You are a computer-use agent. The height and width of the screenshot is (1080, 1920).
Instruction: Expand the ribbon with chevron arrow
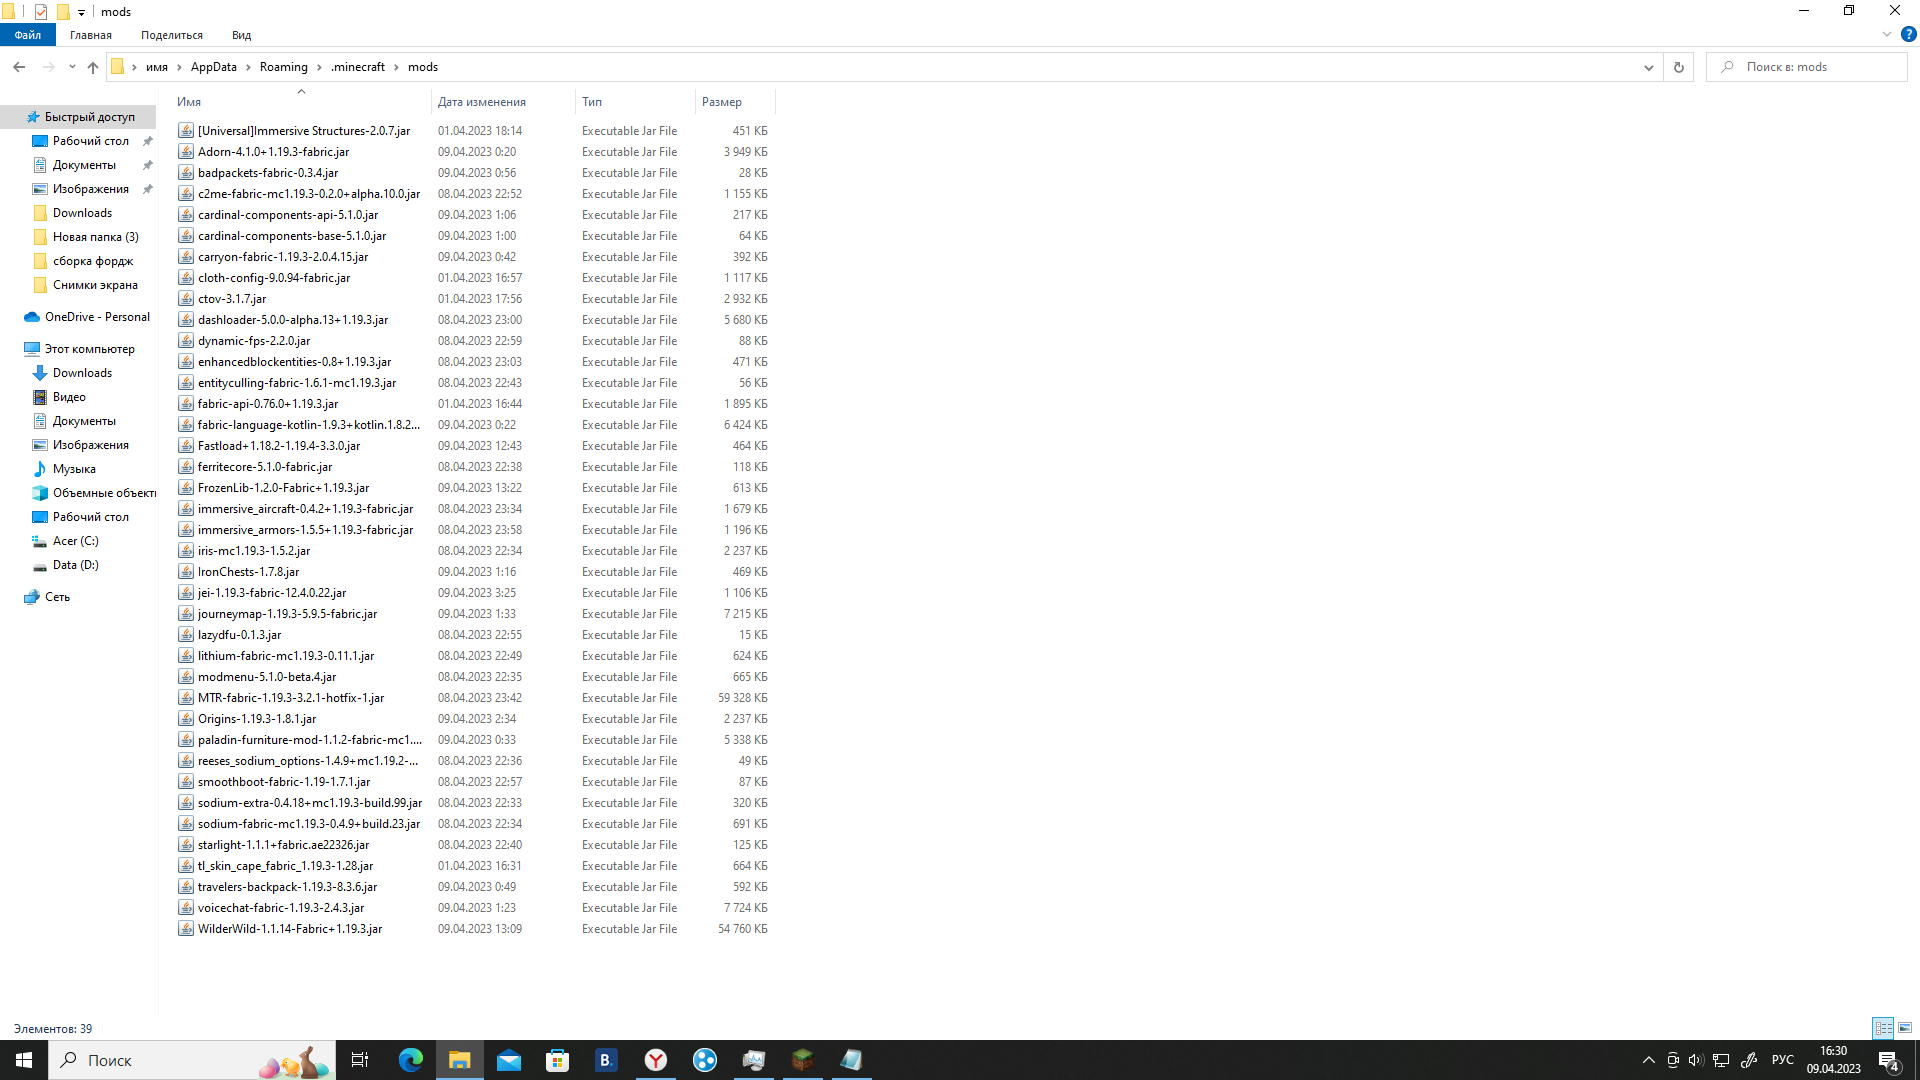click(x=1887, y=34)
